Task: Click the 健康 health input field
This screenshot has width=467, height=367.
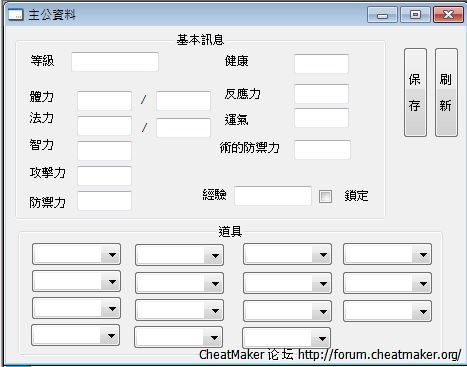Action: pyautogui.click(x=321, y=64)
